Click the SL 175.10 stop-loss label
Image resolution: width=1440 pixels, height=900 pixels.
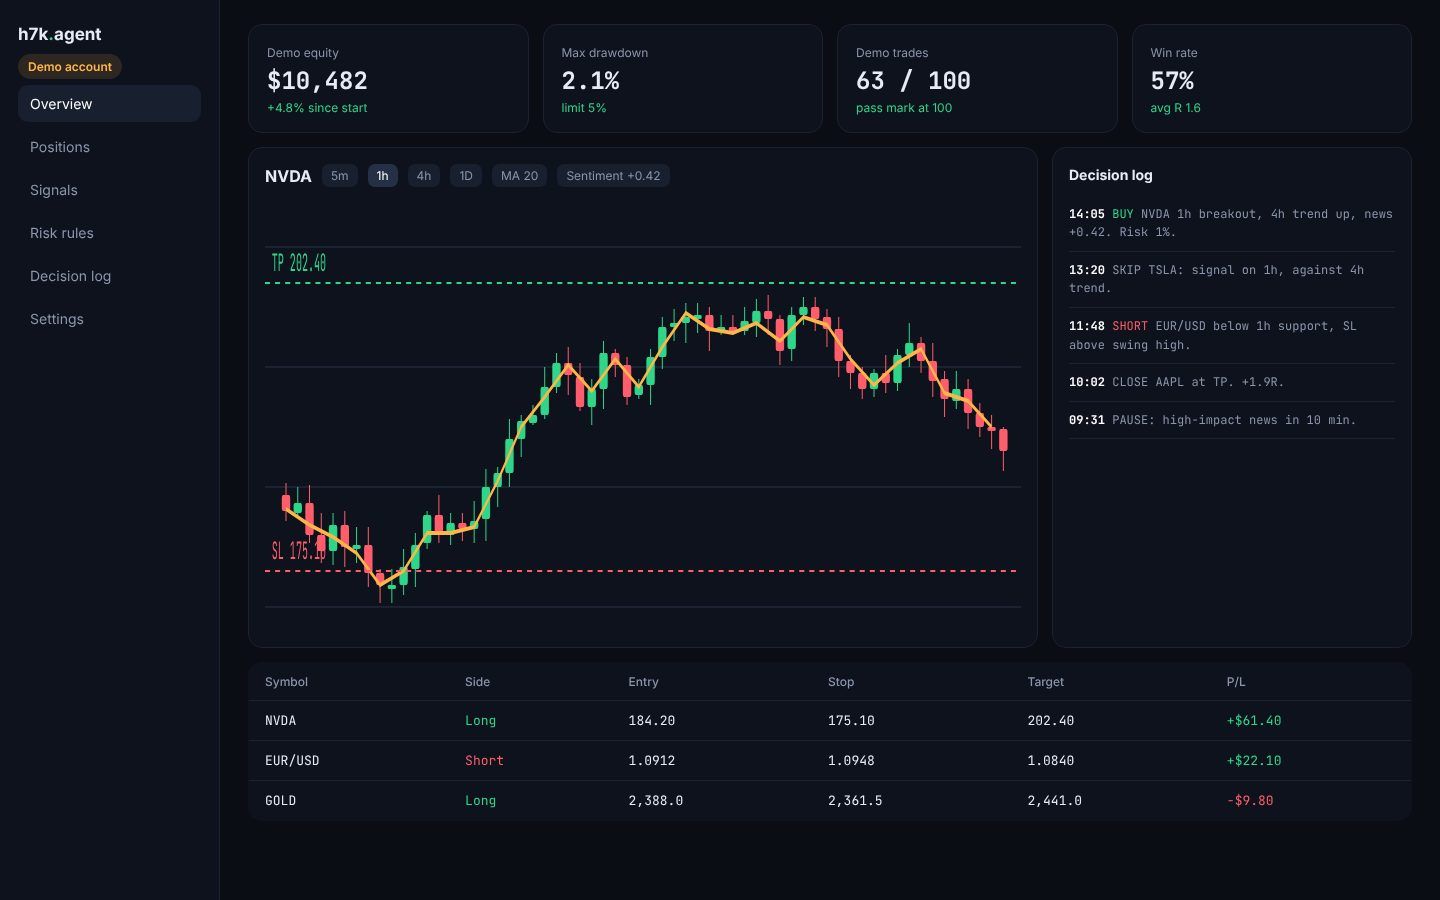[x=298, y=551]
